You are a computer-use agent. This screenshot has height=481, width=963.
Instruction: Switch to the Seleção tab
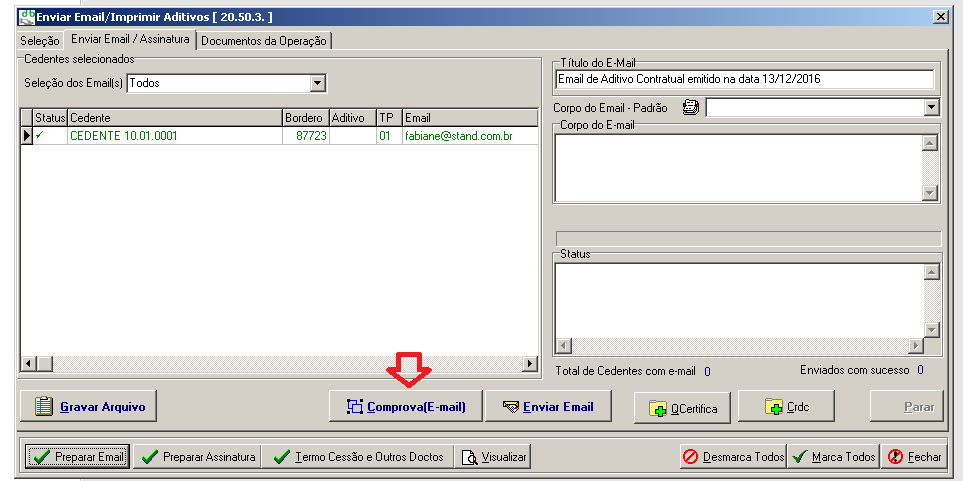pos(40,41)
